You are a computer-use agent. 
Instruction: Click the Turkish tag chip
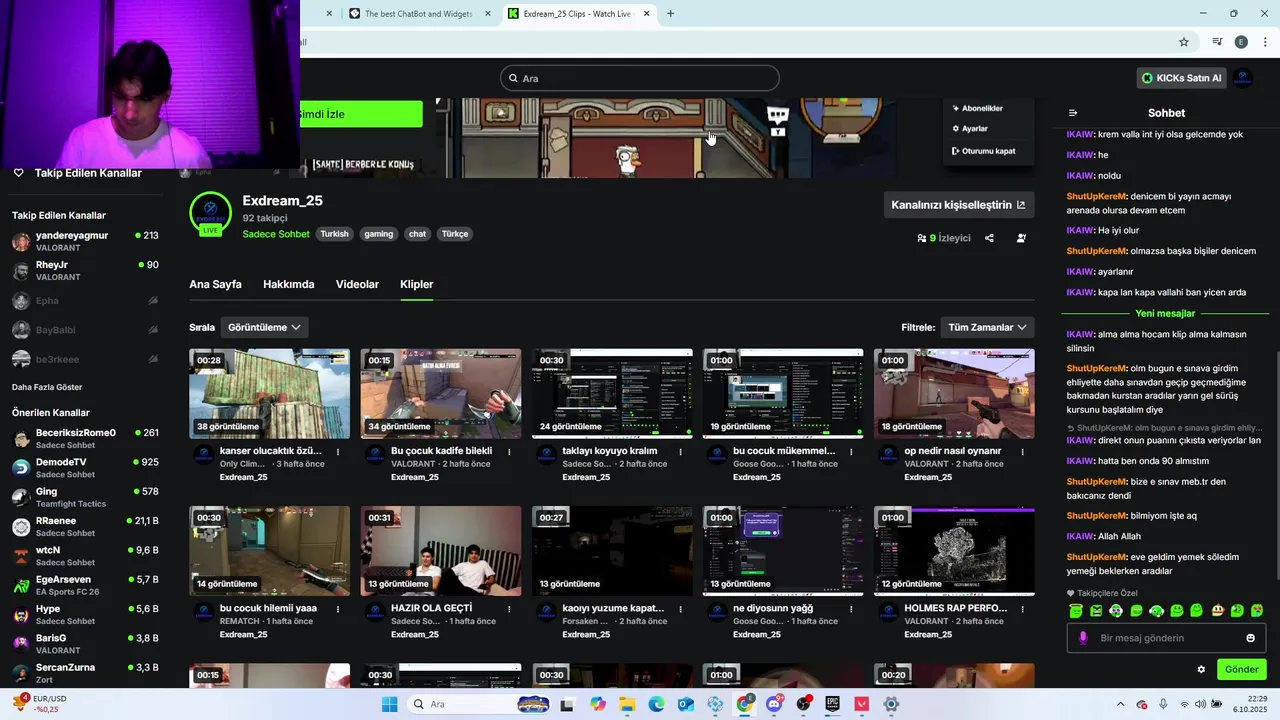click(x=334, y=234)
